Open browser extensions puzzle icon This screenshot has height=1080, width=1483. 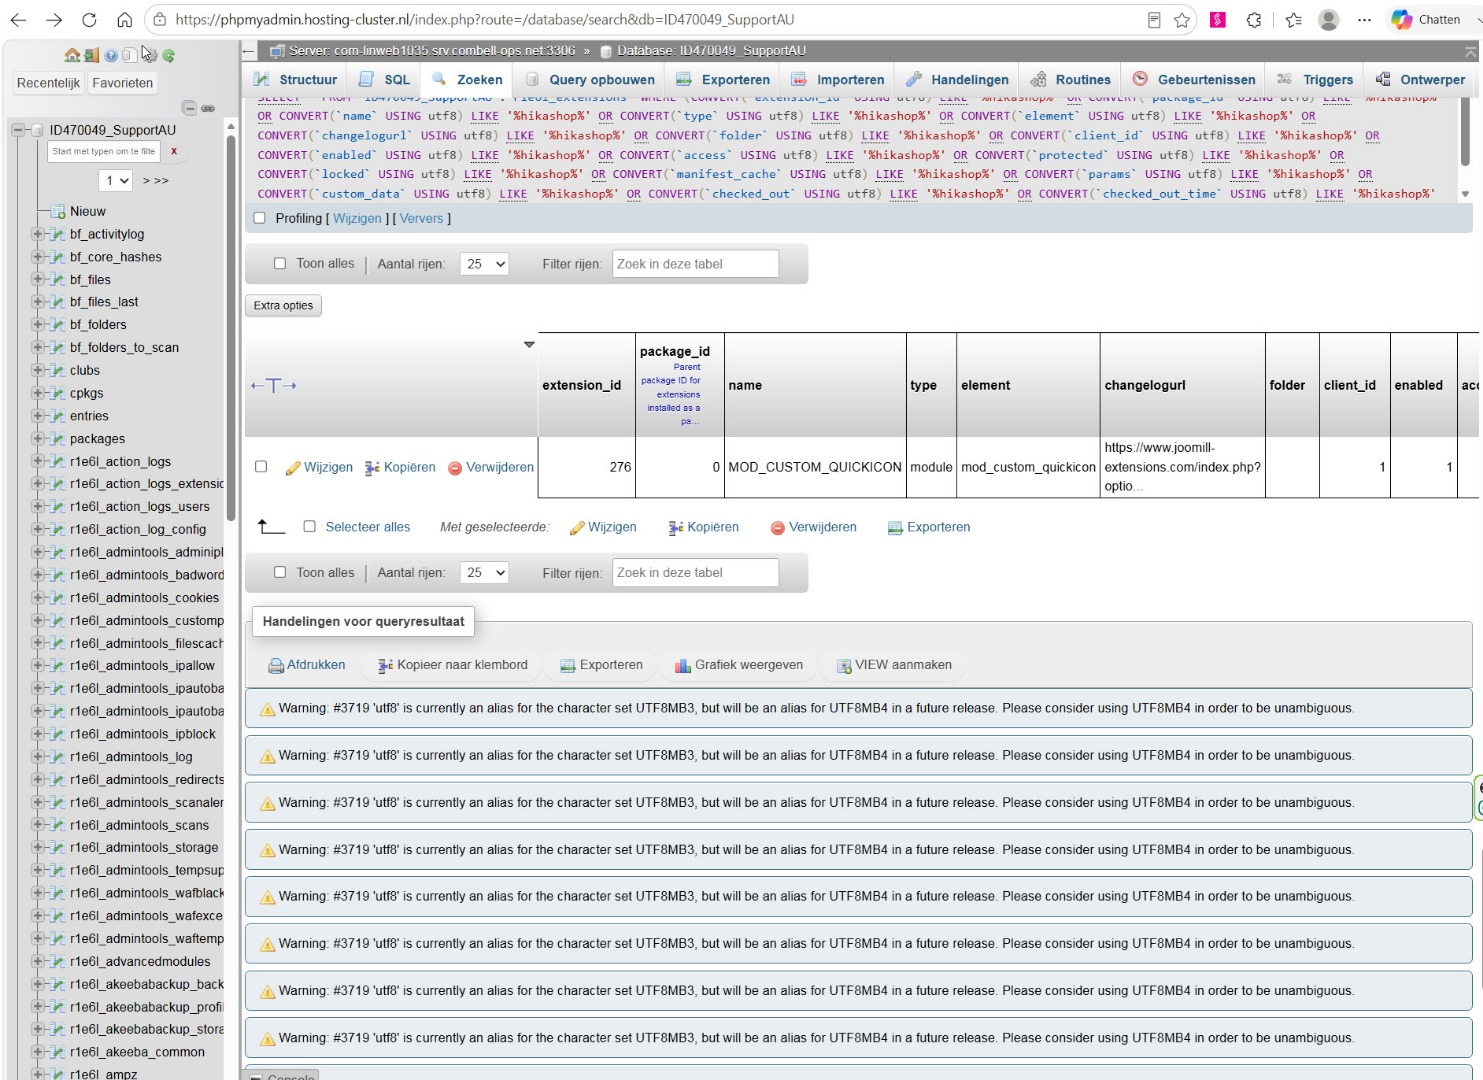1254,19
